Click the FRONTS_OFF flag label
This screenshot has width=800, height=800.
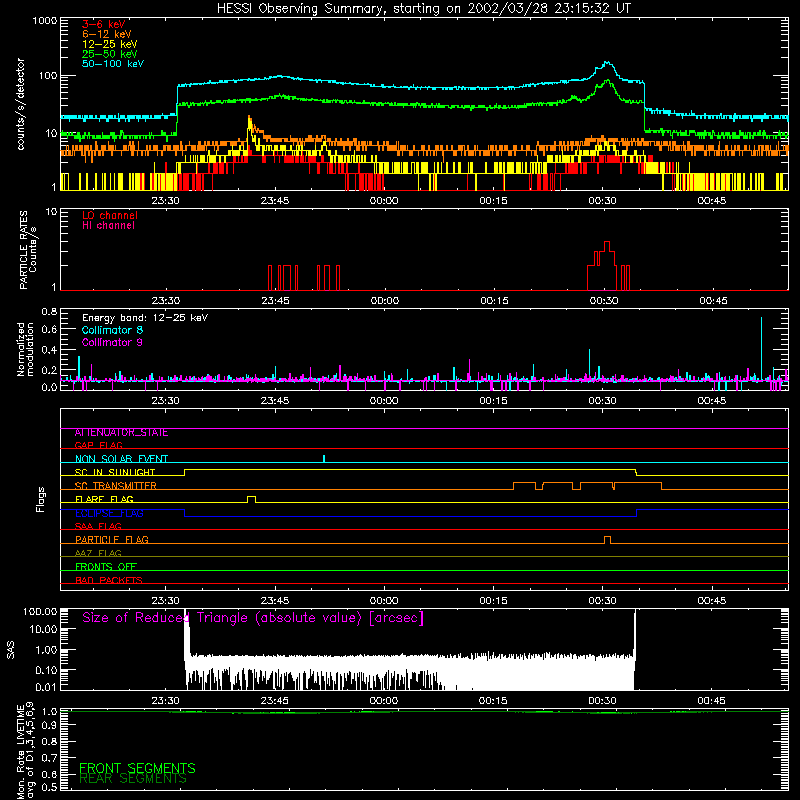106,566
